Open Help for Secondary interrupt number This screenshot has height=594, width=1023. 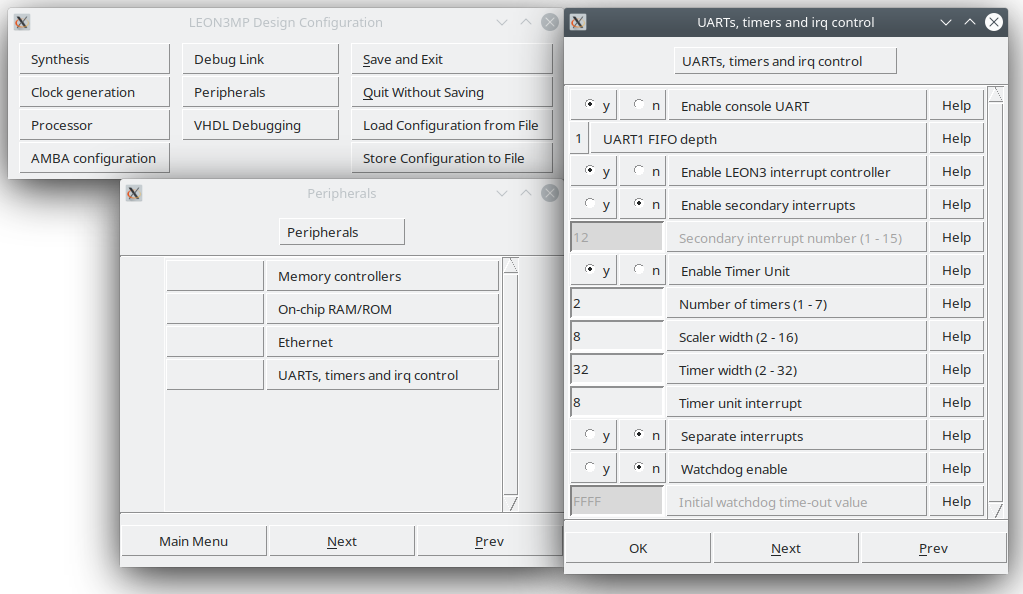(x=956, y=238)
